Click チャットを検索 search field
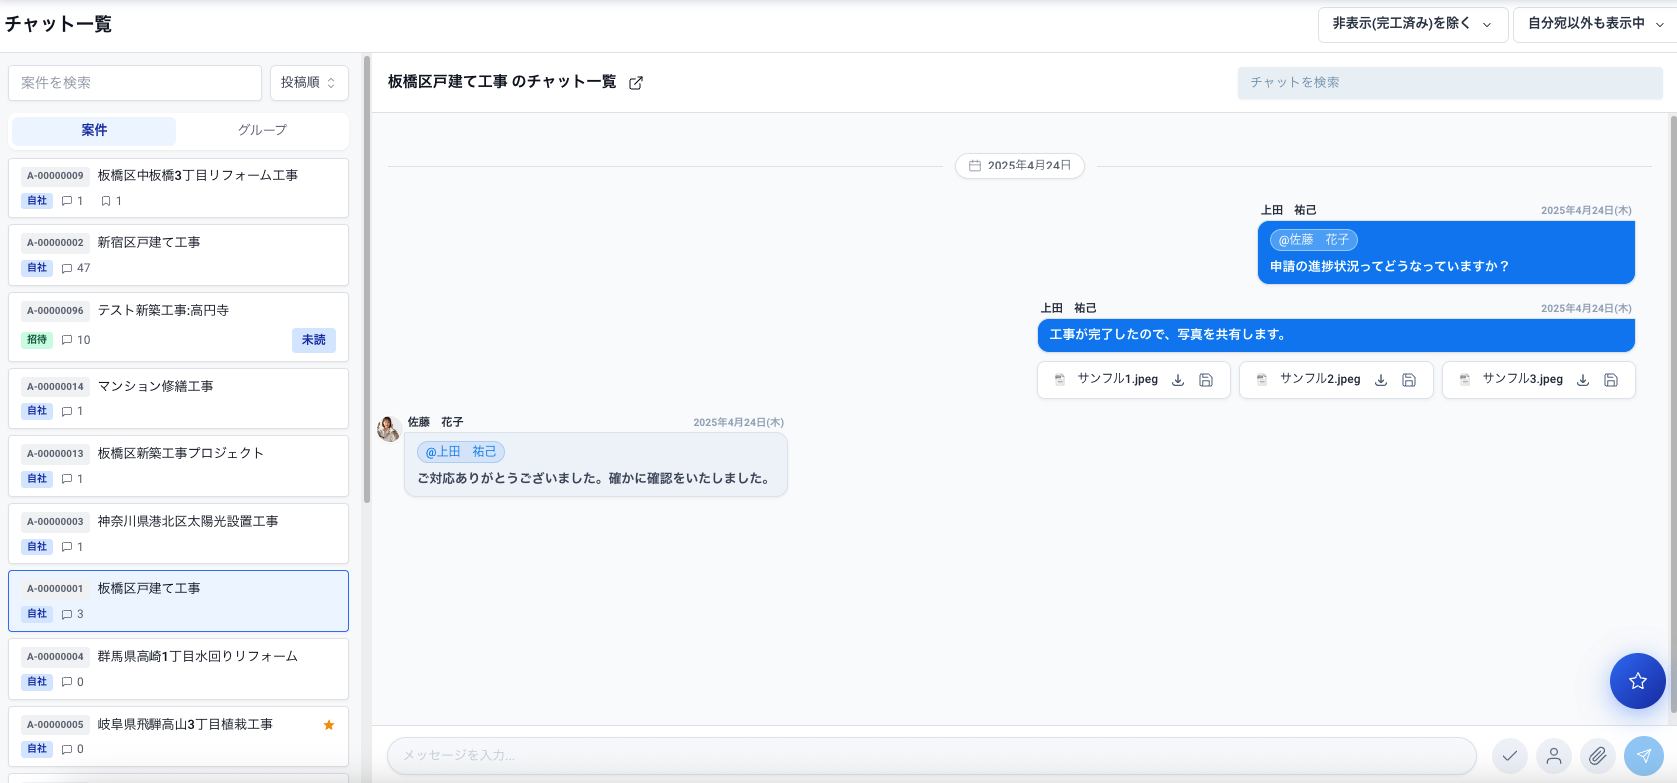This screenshot has height=783, width=1677. point(1450,83)
